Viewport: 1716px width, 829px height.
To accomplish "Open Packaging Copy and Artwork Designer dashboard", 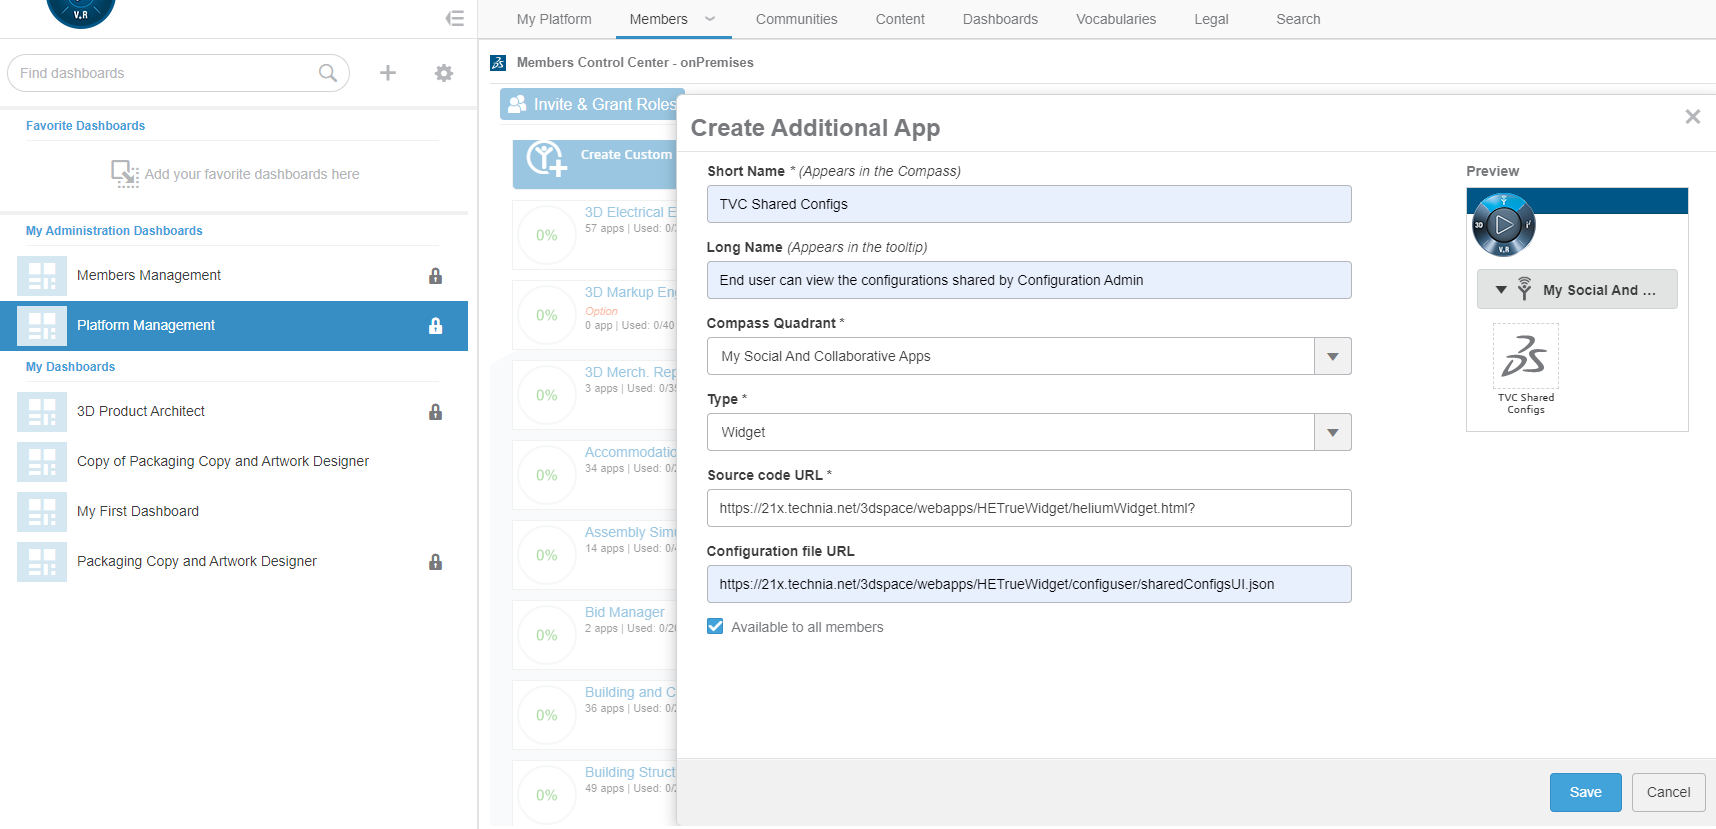I will 197,562.
